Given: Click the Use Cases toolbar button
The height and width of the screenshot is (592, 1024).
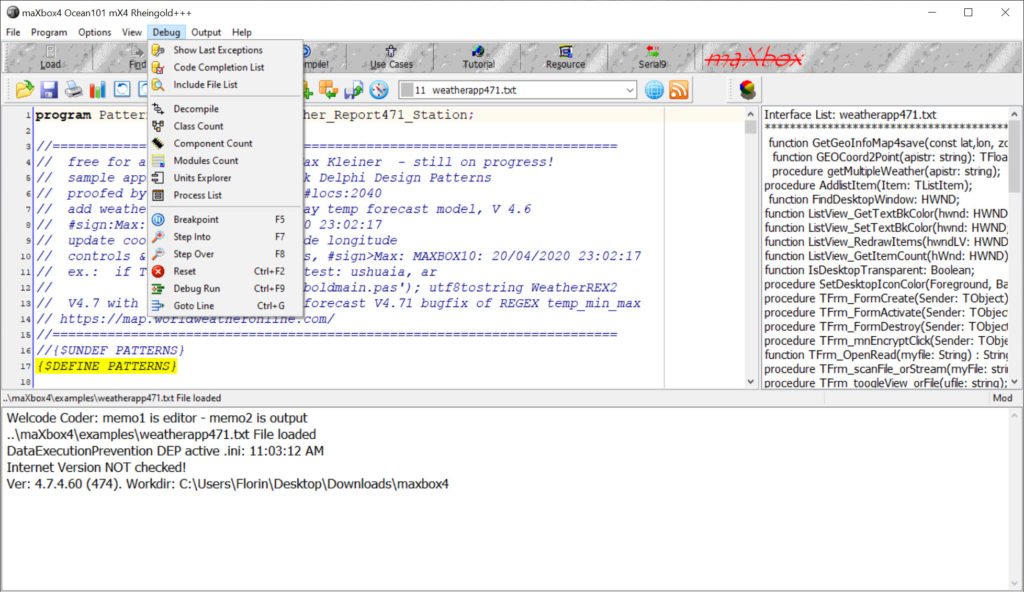Looking at the screenshot, I should [x=391, y=58].
